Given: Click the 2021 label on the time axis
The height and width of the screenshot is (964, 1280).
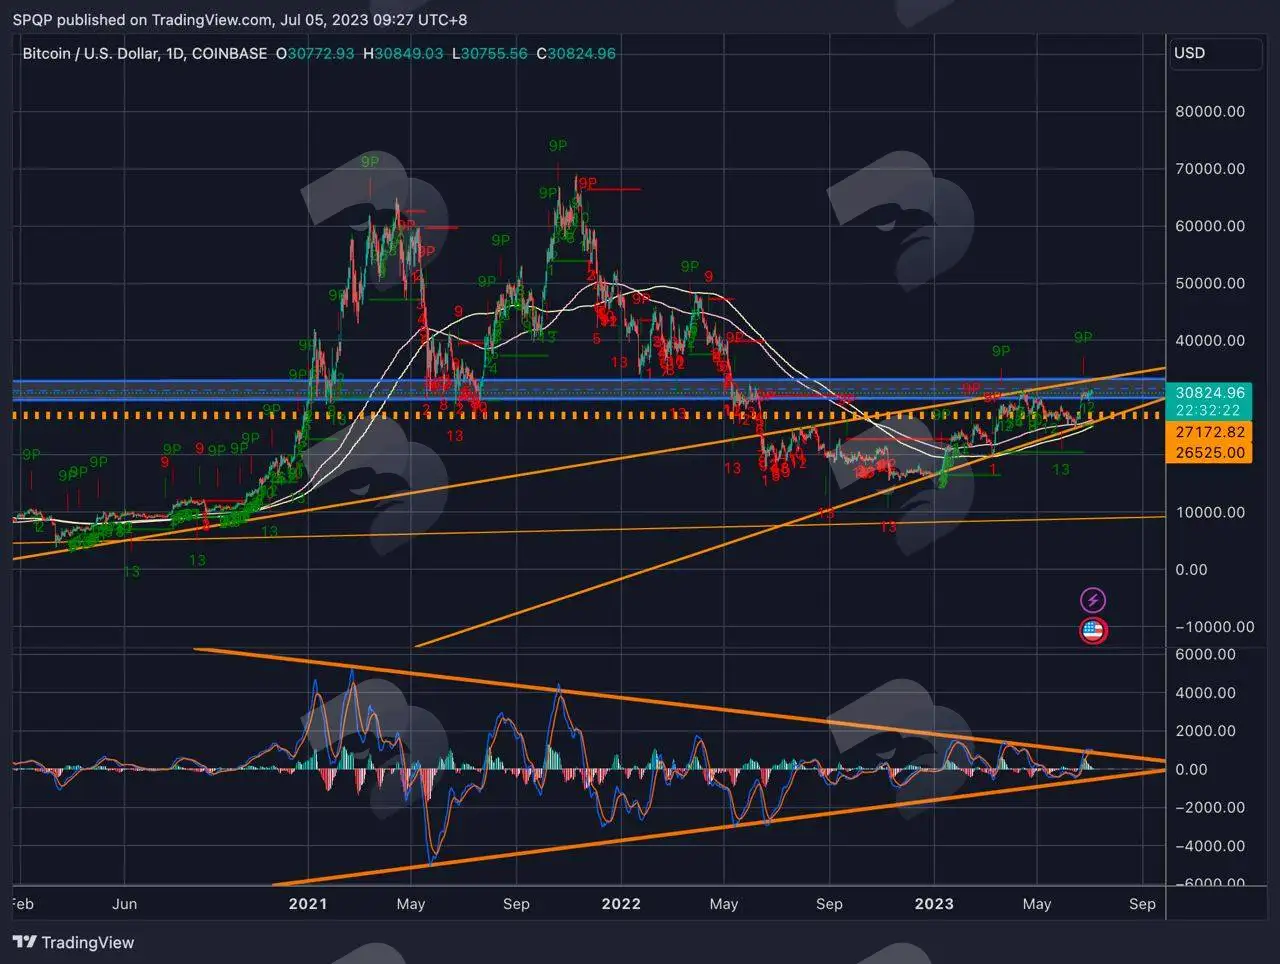Looking at the screenshot, I should (x=308, y=904).
